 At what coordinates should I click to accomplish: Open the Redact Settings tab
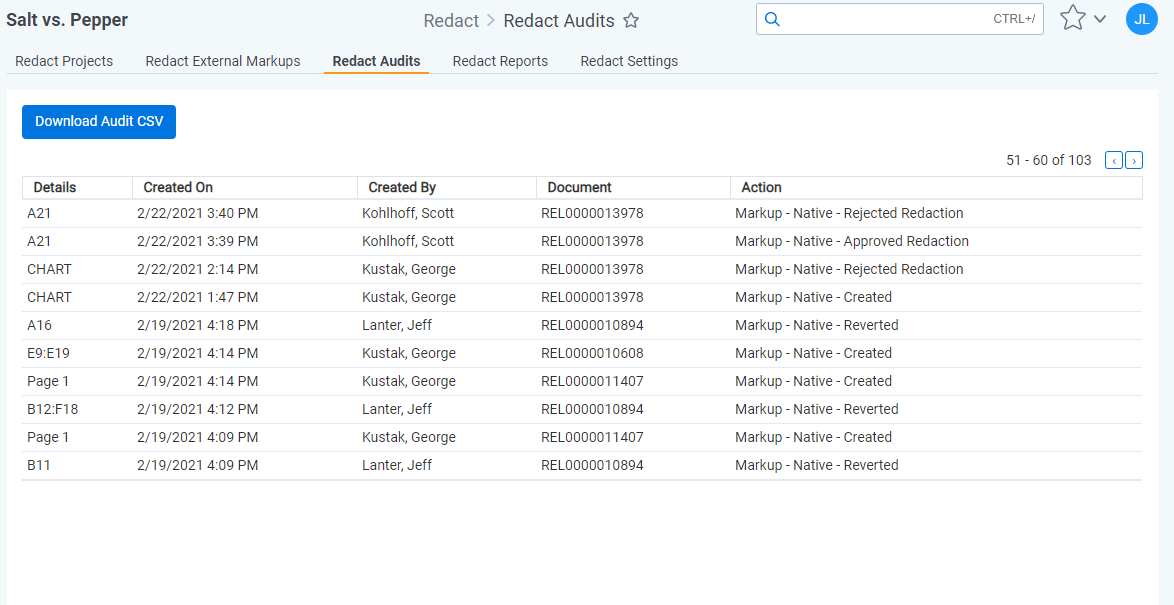pyautogui.click(x=630, y=61)
